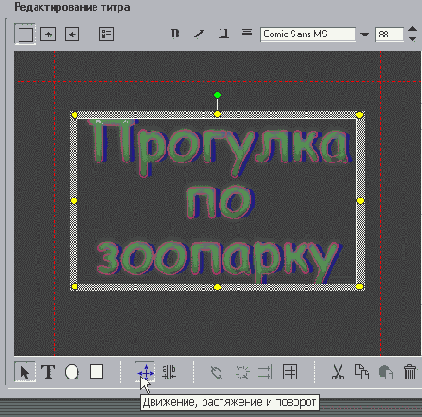The height and width of the screenshot is (417, 422).
Task: Select the ellipse shape tool
Action: click(72, 372)
